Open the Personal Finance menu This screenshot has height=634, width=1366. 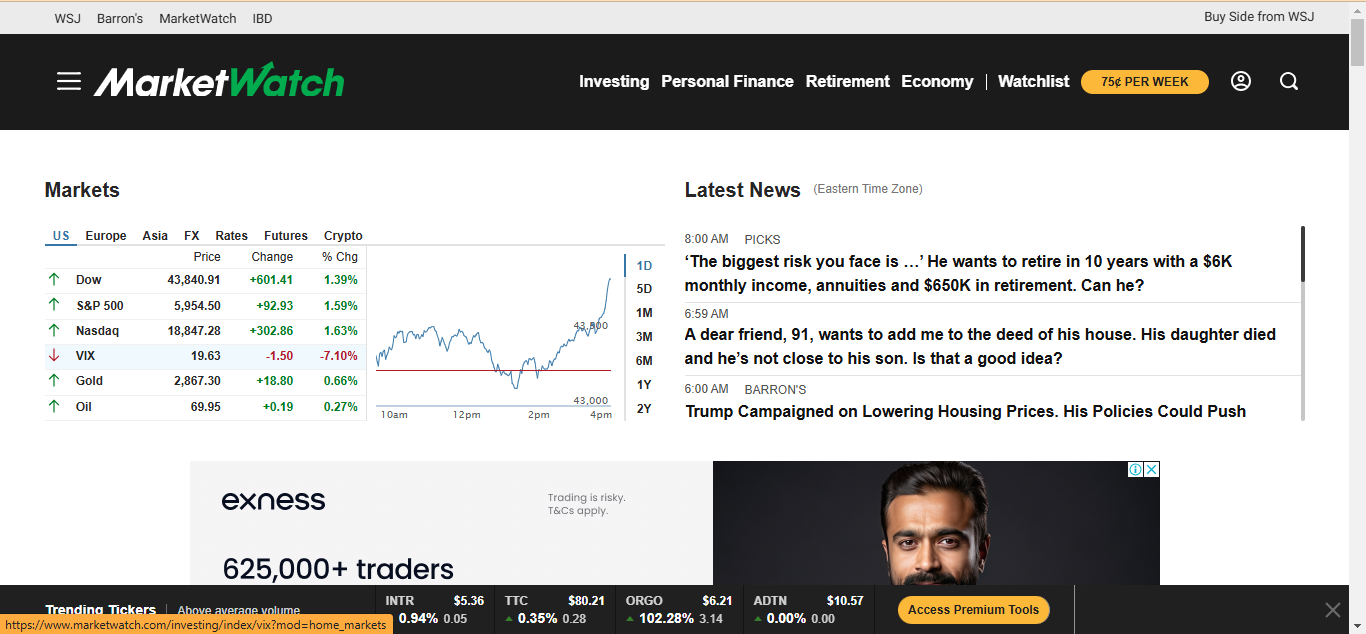(x=727, y=82)
